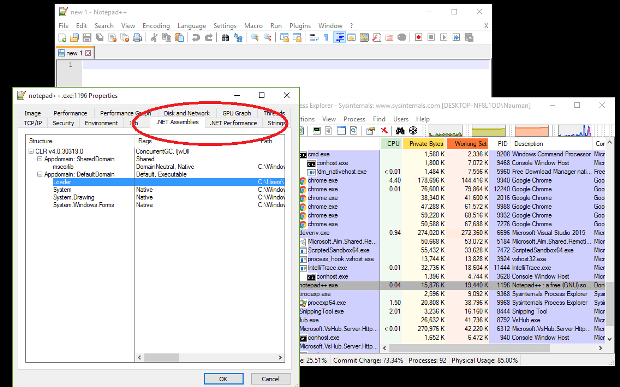Click the Structure column header in Properties
620x387 pixels.
tap(80, 141)
